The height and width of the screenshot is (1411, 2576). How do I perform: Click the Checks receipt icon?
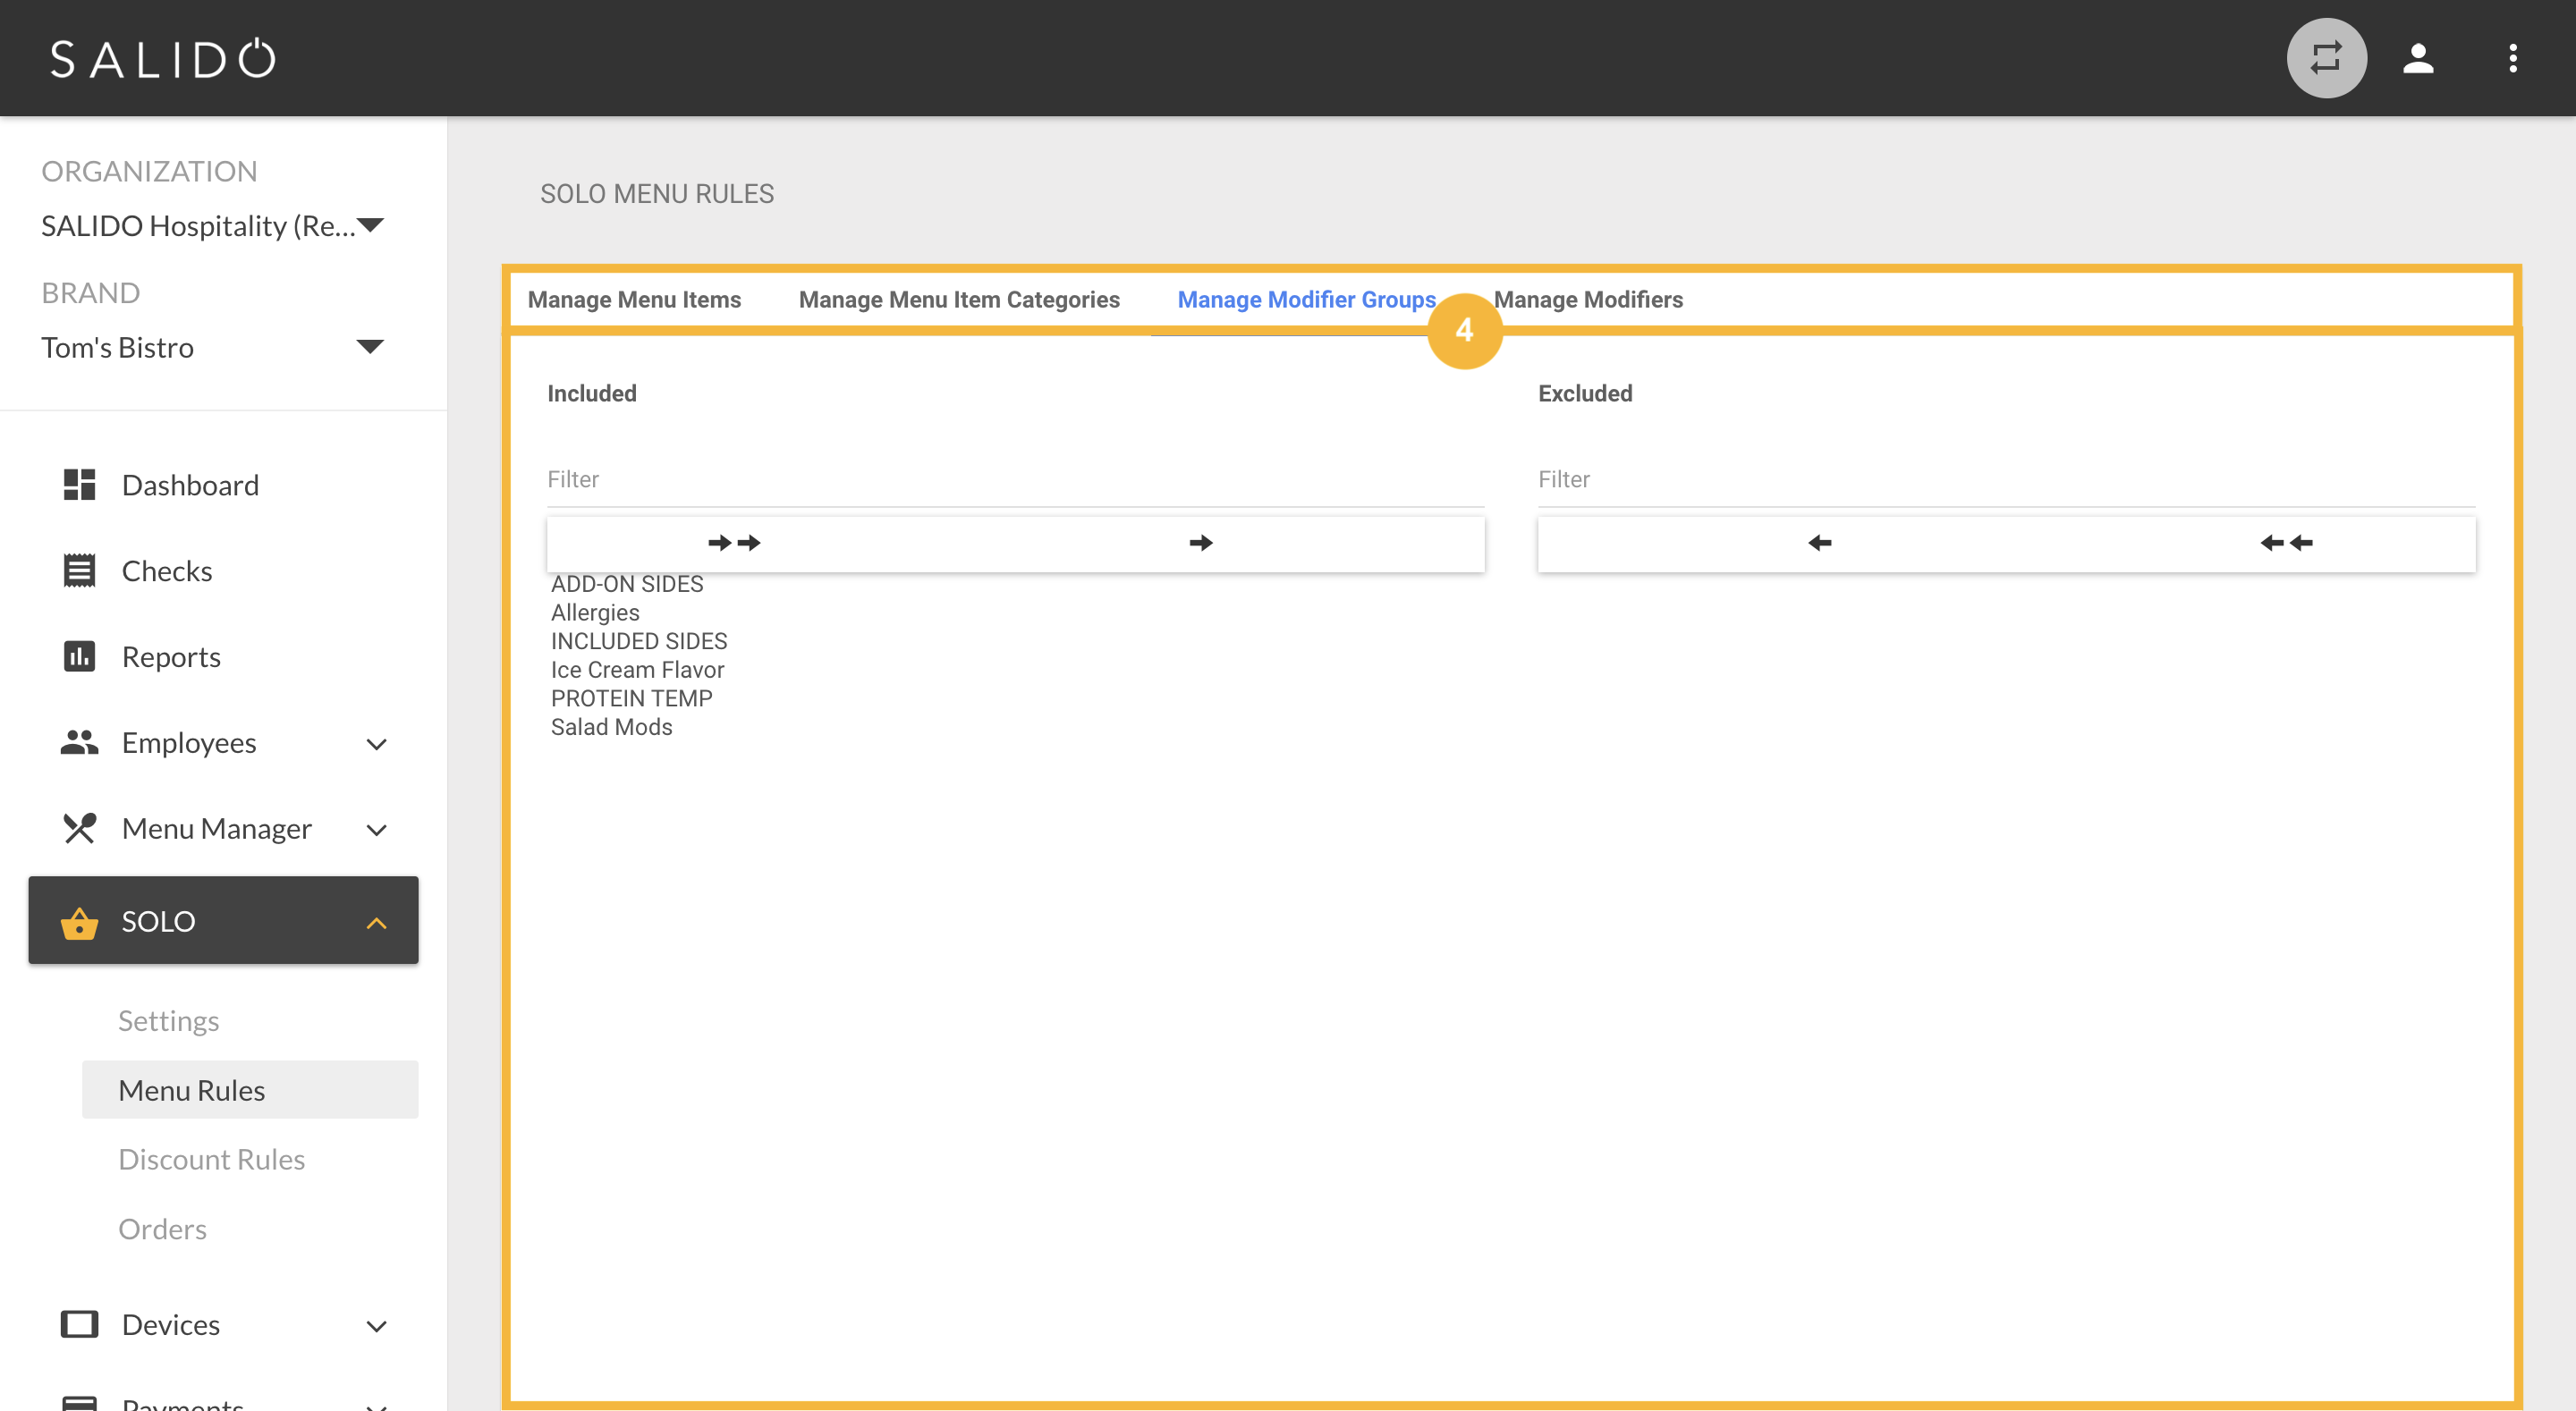click(x=79, y=571)
